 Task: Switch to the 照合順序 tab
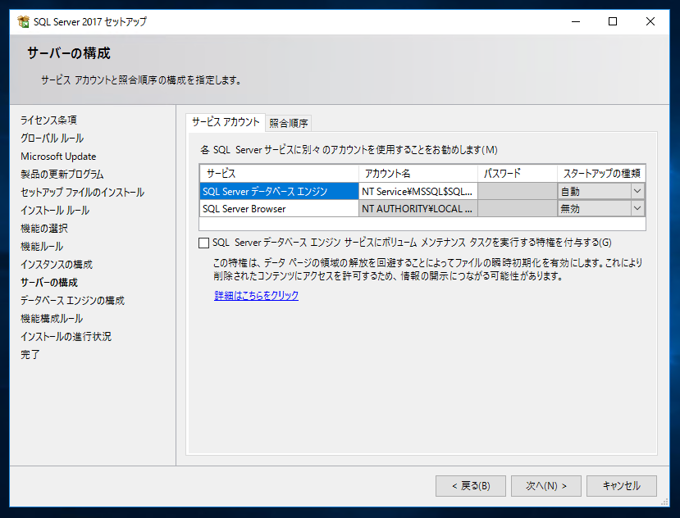click(288, 123)
